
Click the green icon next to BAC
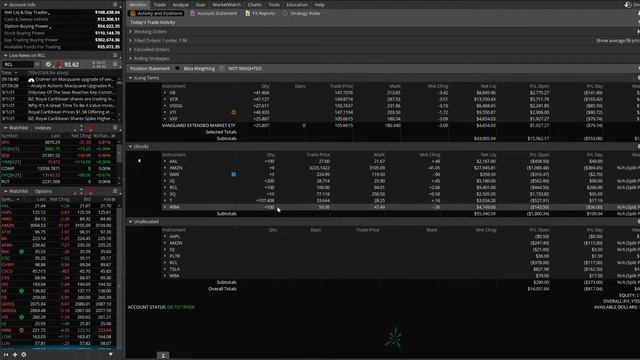pyautogui.click(x=22, y=251)
